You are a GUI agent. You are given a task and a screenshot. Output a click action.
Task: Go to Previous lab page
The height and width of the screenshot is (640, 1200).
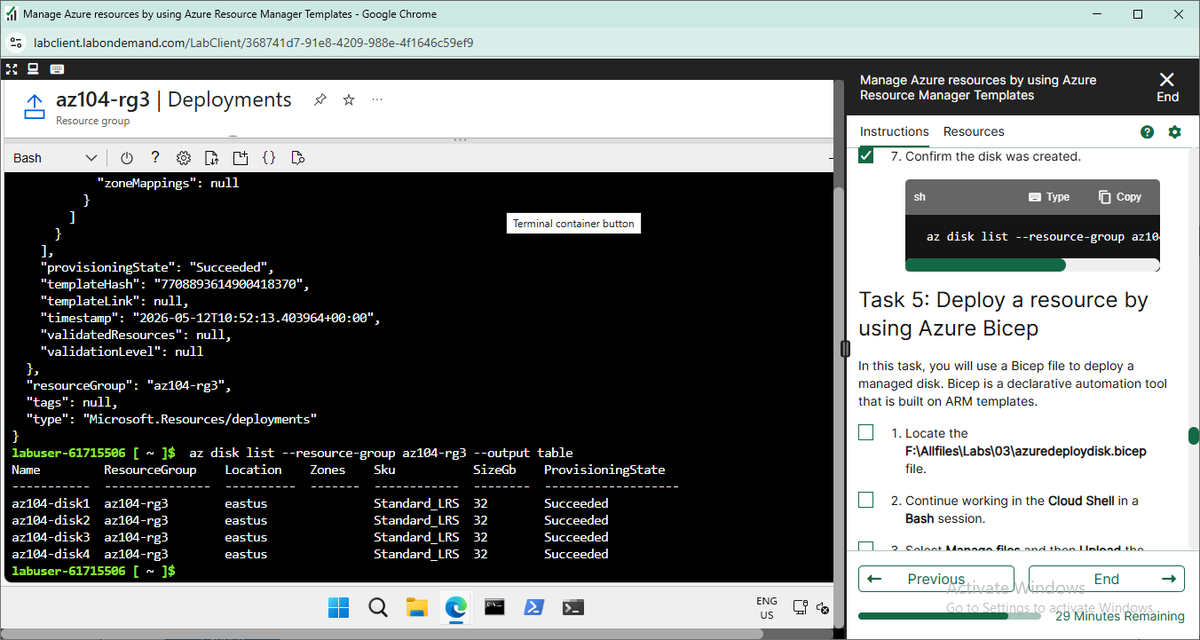(x=938, y=579)
